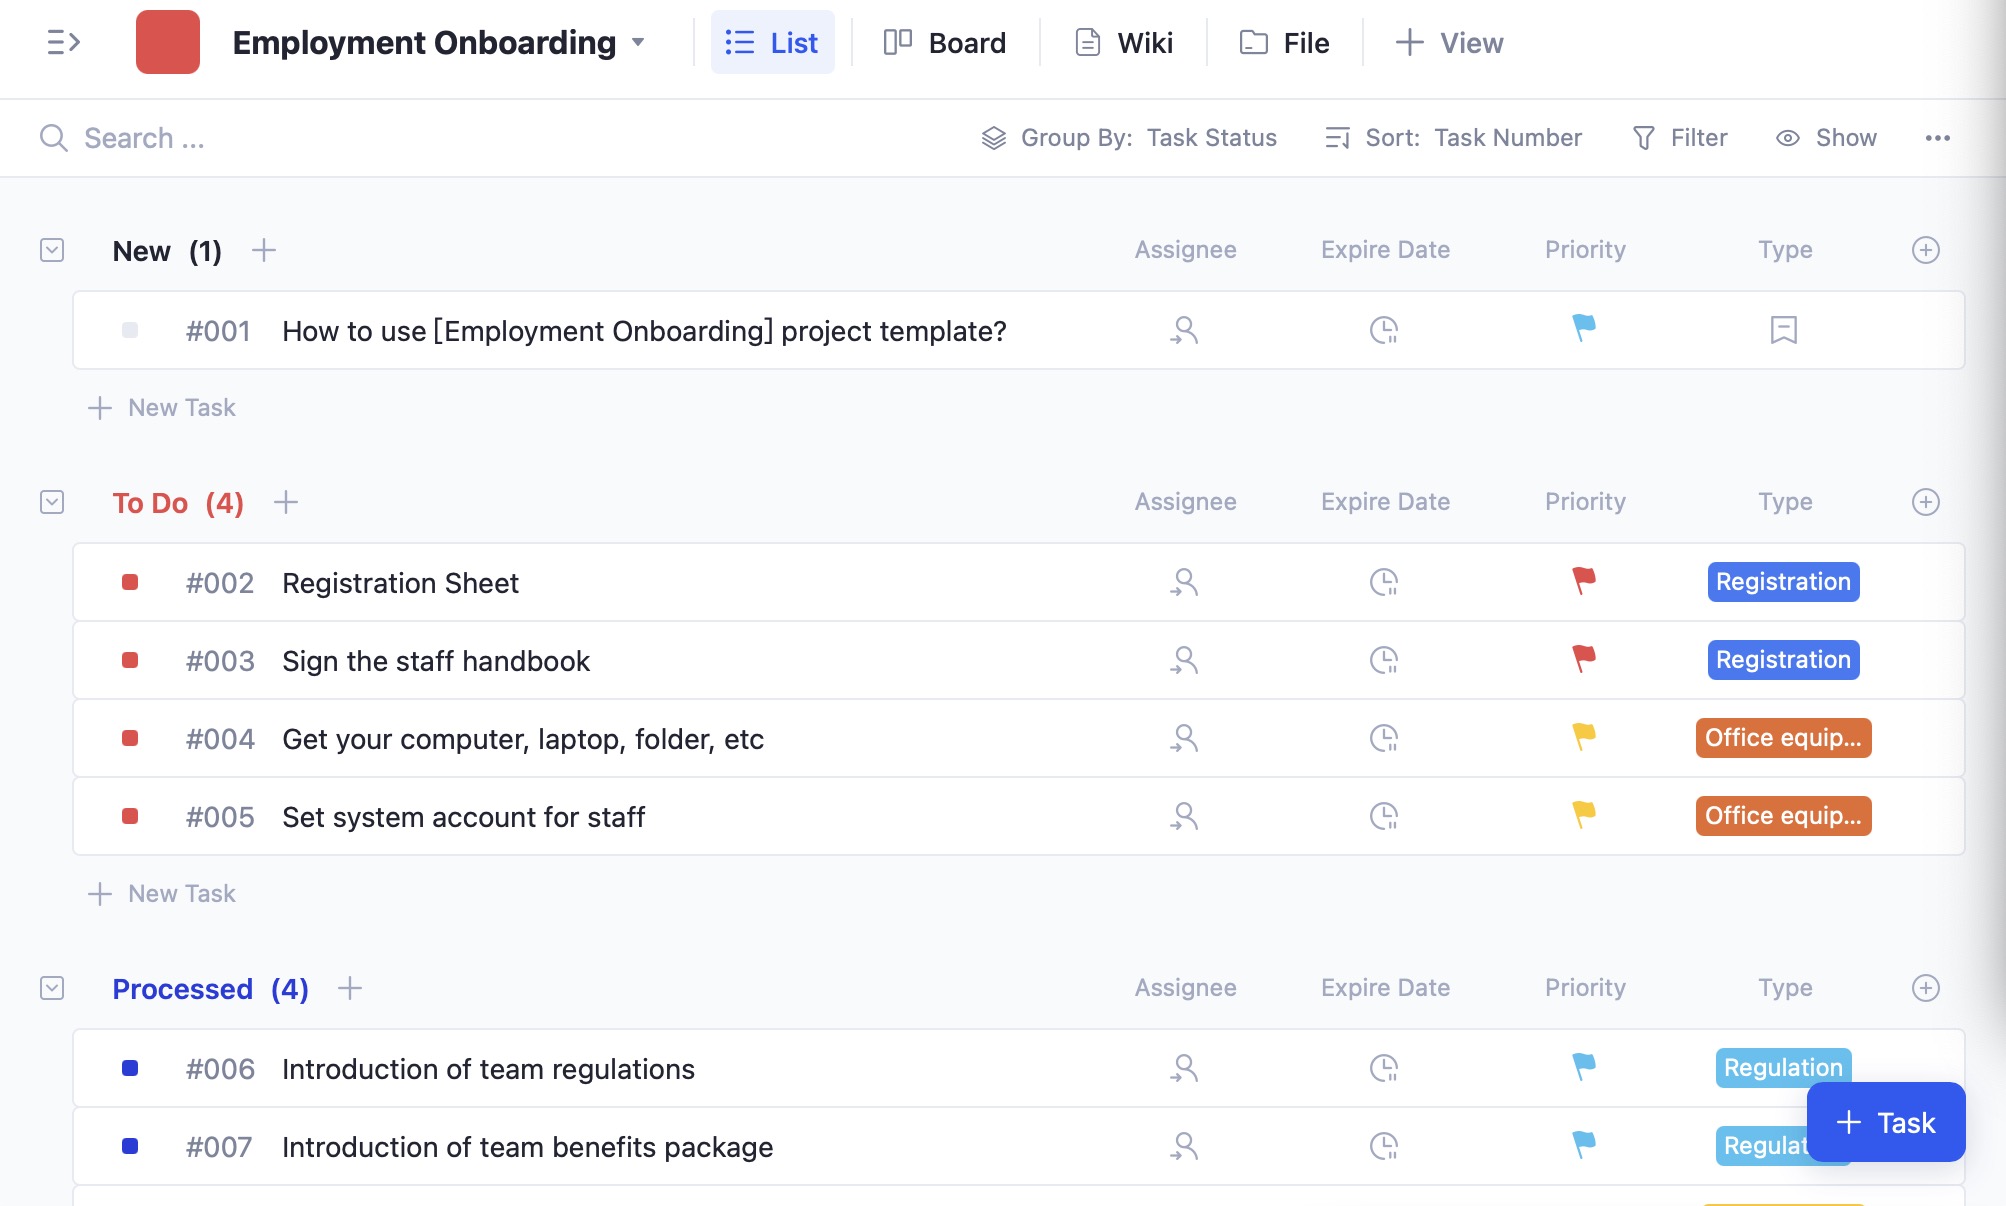Image resolution: width=2006 pixels, height=1206 pixels.
Task: Click into the Search field
Action: [x=143, y=137]
